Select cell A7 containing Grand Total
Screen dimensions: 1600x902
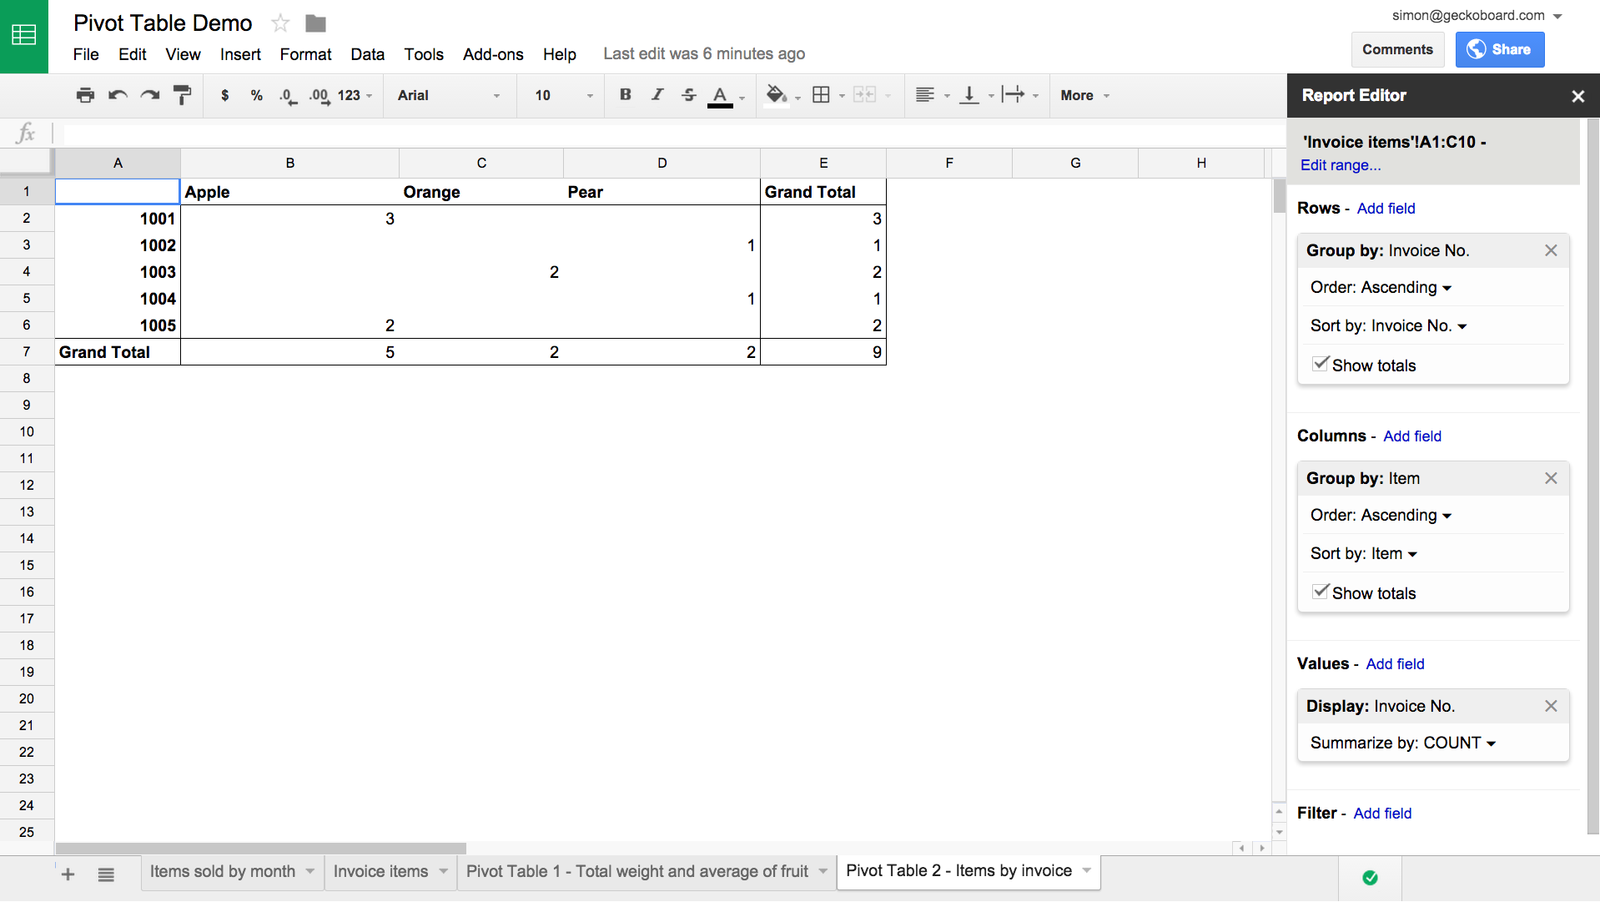[117, 352]
